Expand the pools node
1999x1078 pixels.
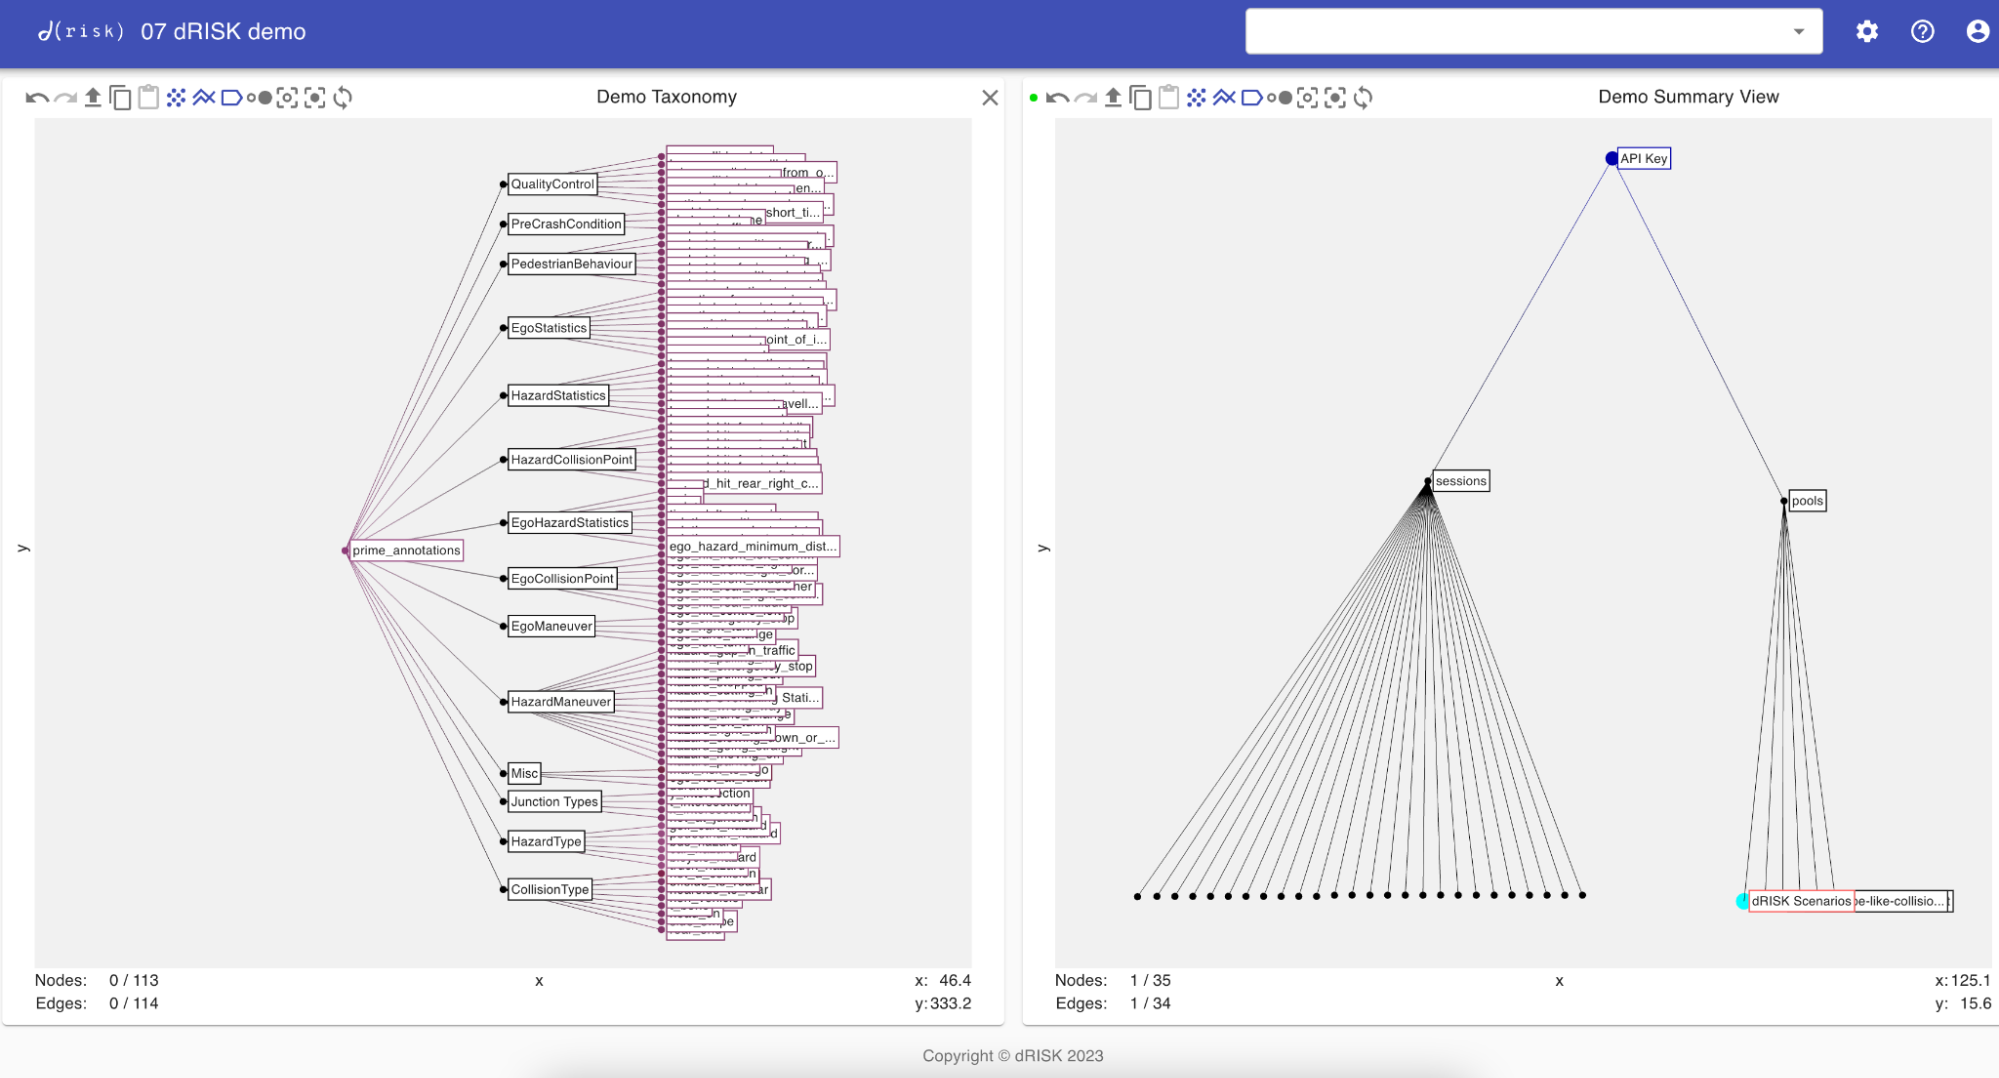1806,501
